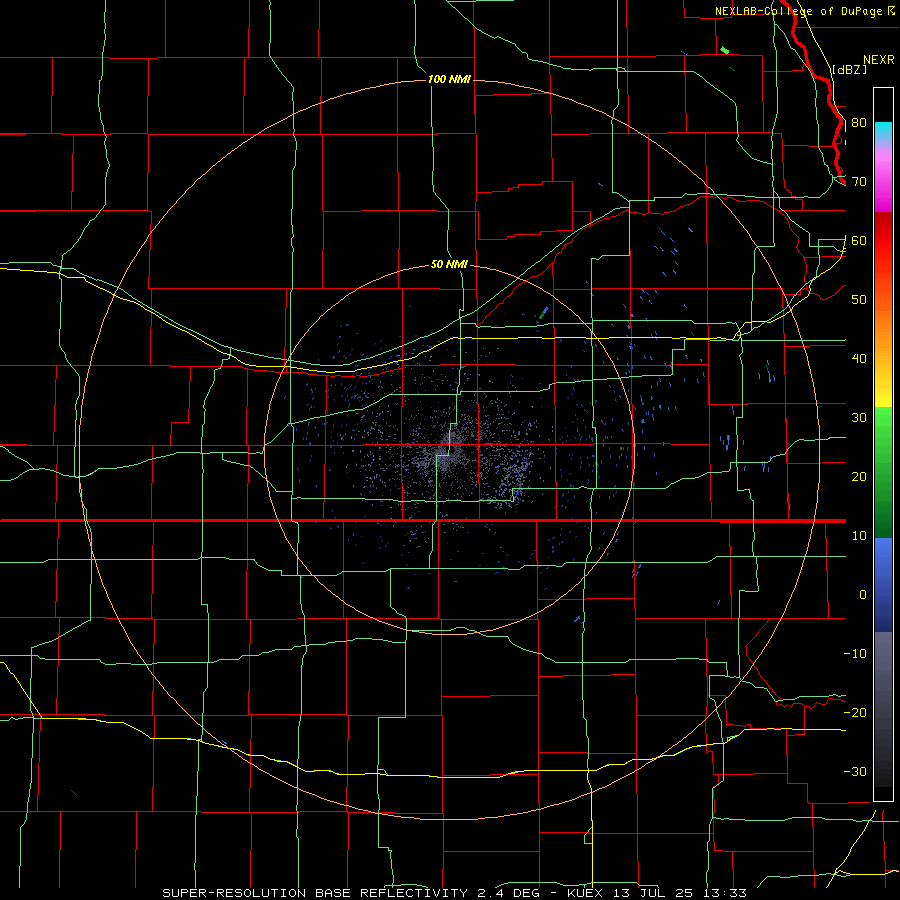Click the 0 value on dBZ scale

863,595
